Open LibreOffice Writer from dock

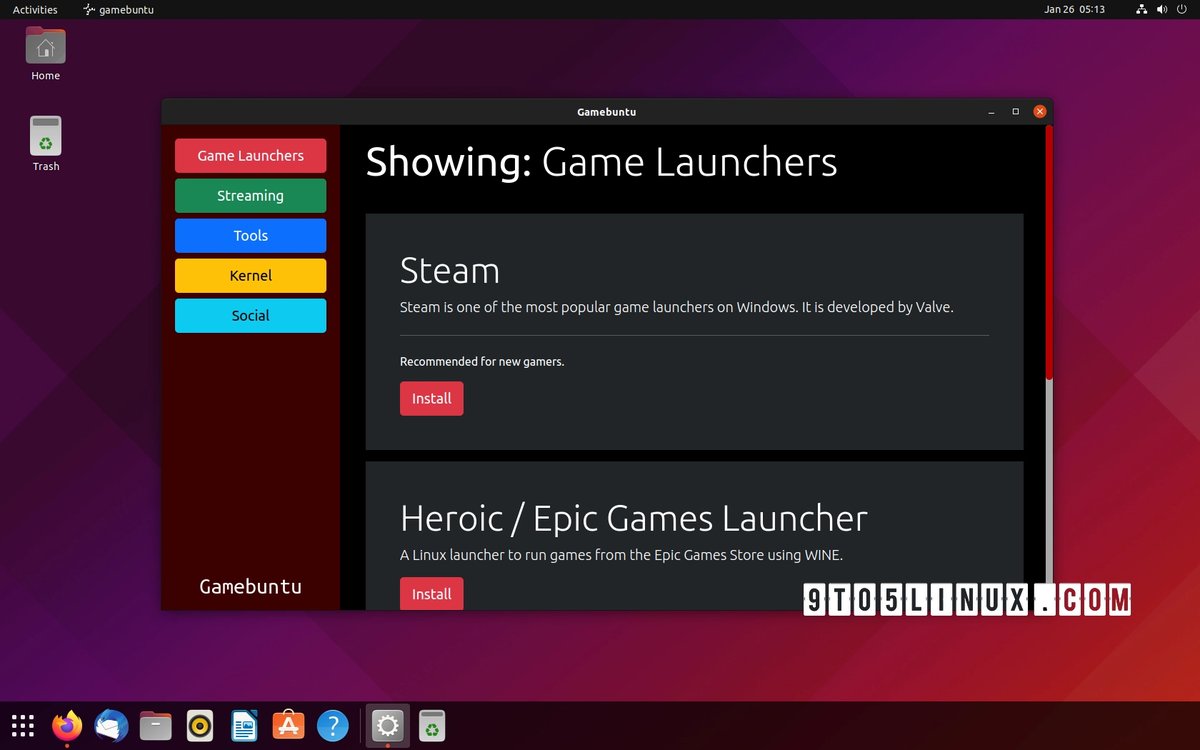coord(244,726)
